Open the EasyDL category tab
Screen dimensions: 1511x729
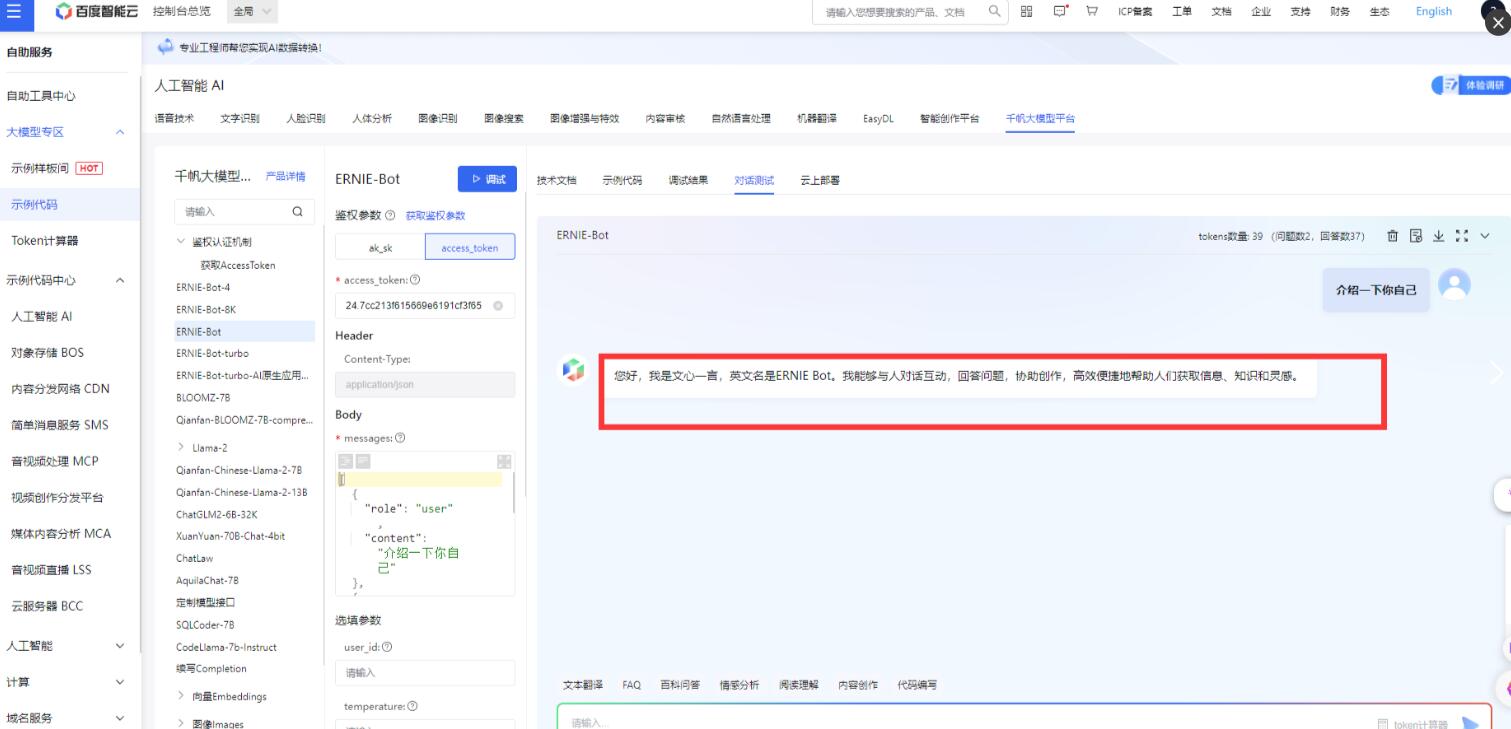878,118
